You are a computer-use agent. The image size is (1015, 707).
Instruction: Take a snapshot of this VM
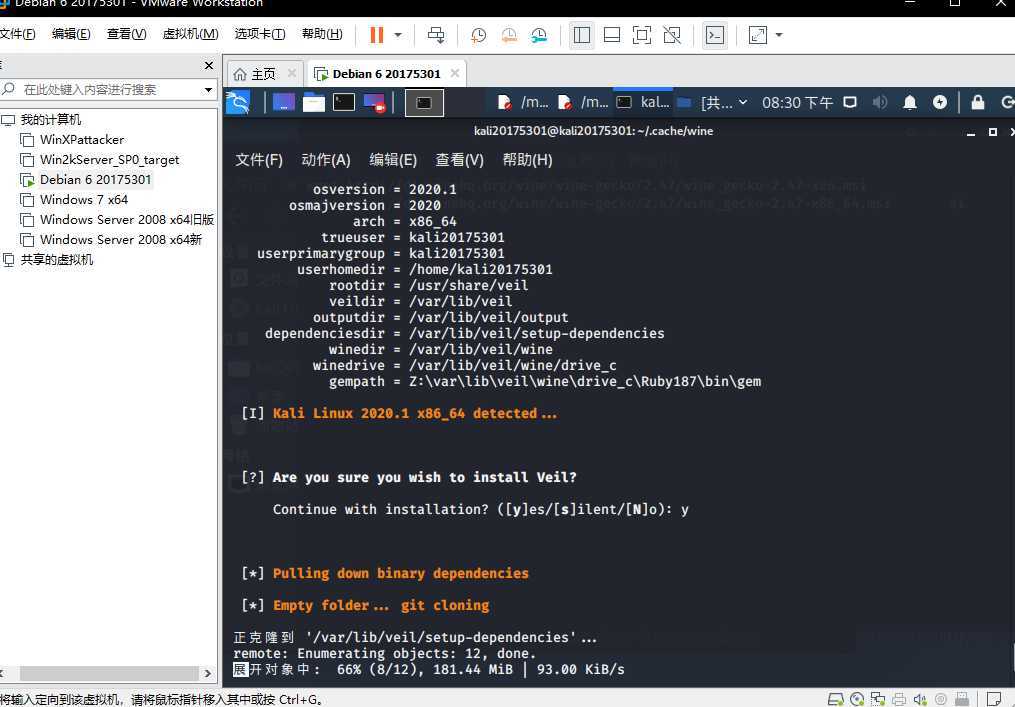coord(478,35)
